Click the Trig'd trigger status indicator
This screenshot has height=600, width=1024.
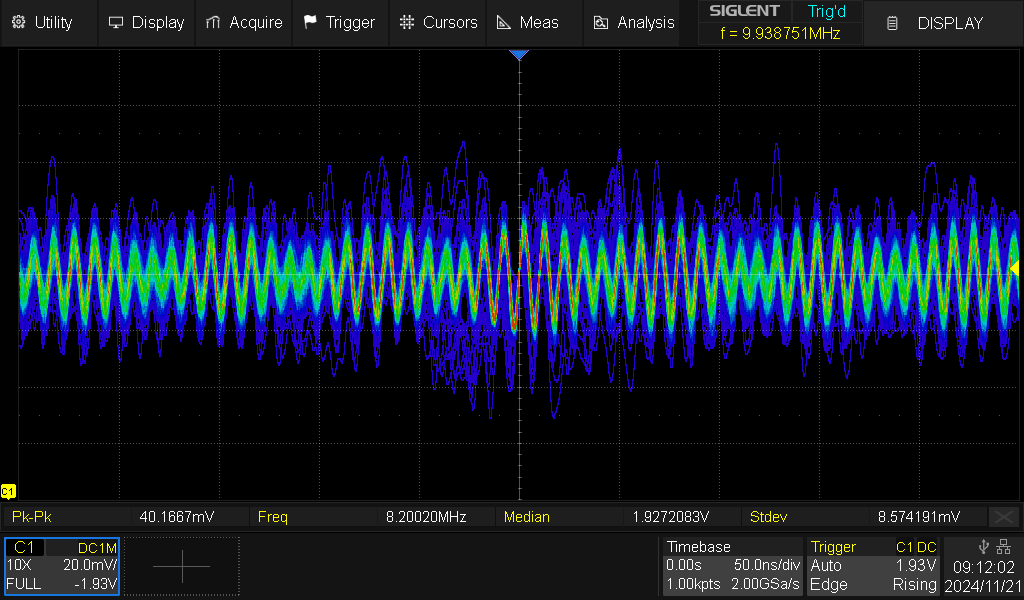pos(827,11)
